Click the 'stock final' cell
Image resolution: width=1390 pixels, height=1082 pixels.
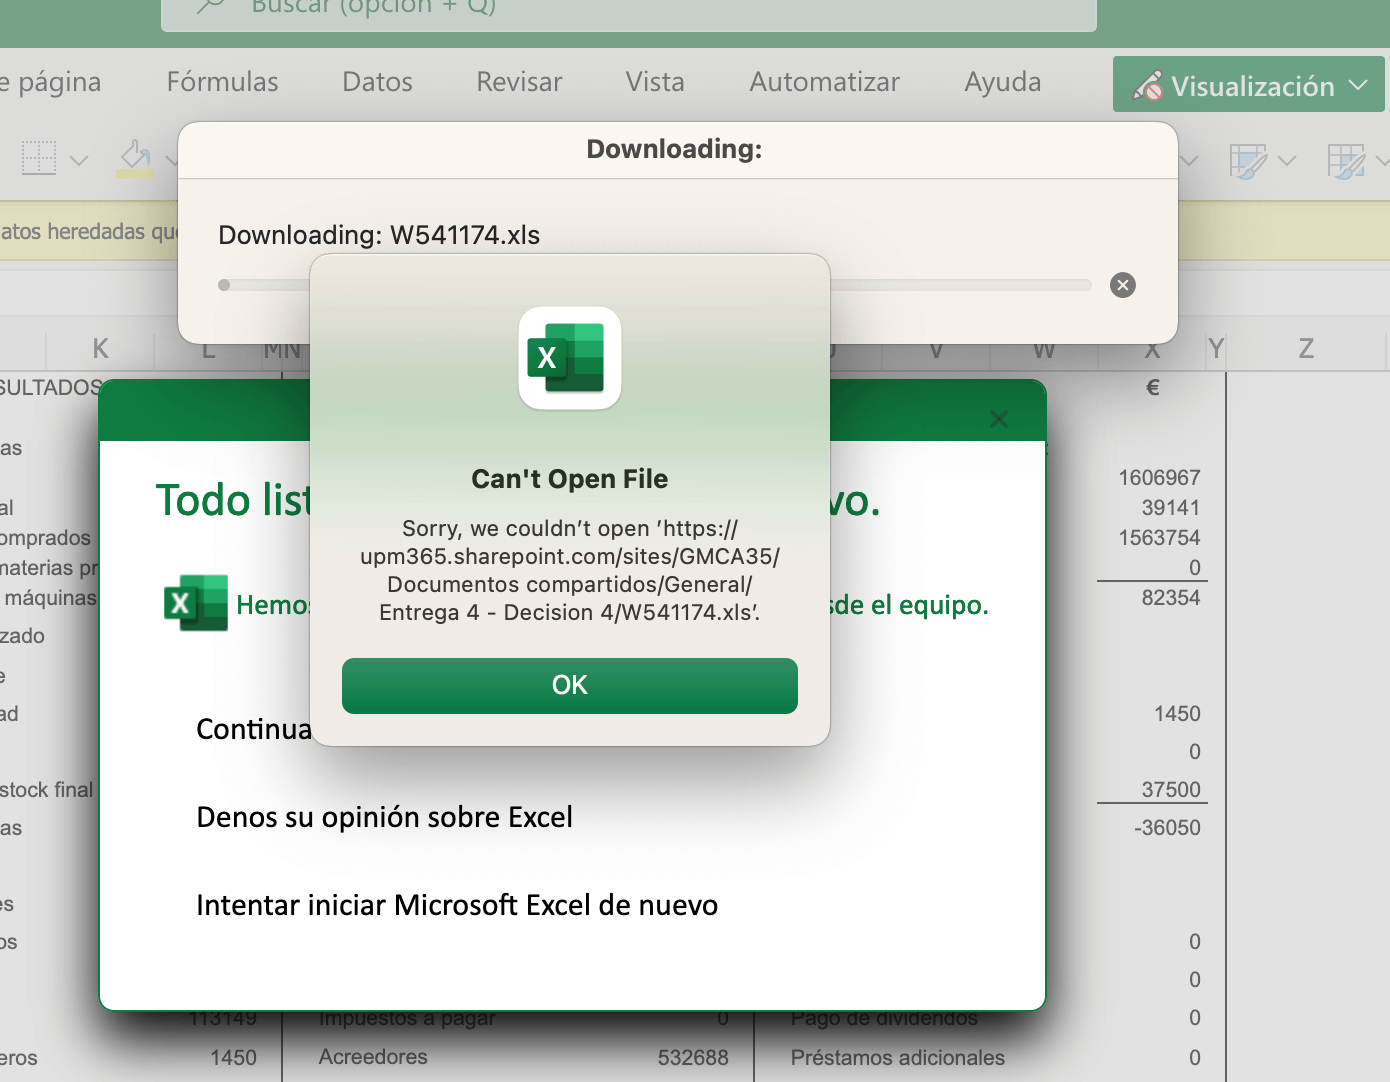[x=46, y=790]
